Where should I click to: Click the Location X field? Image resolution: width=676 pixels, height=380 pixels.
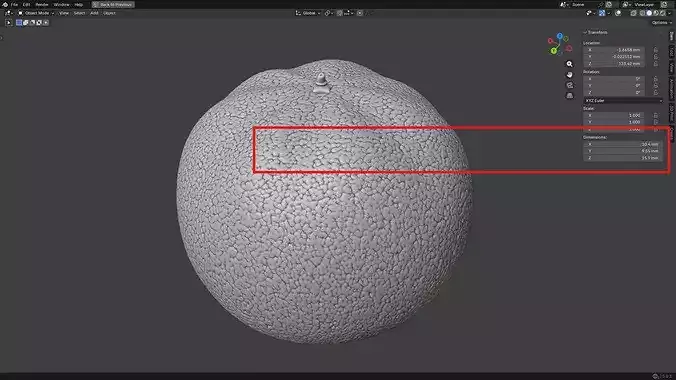coord(614,50)
